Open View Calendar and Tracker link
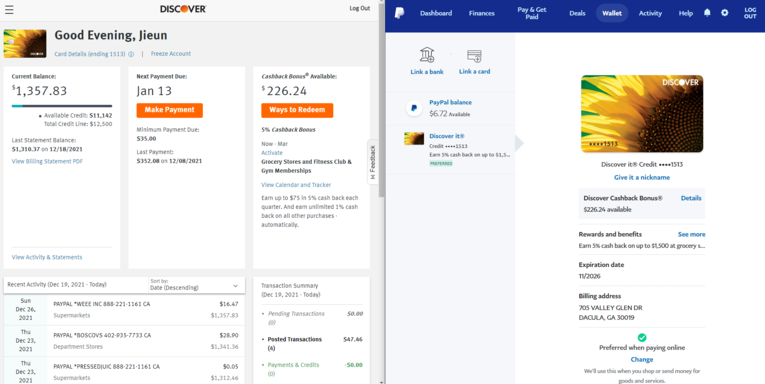Viewport: 765px width, 384px height. [296, 185]
